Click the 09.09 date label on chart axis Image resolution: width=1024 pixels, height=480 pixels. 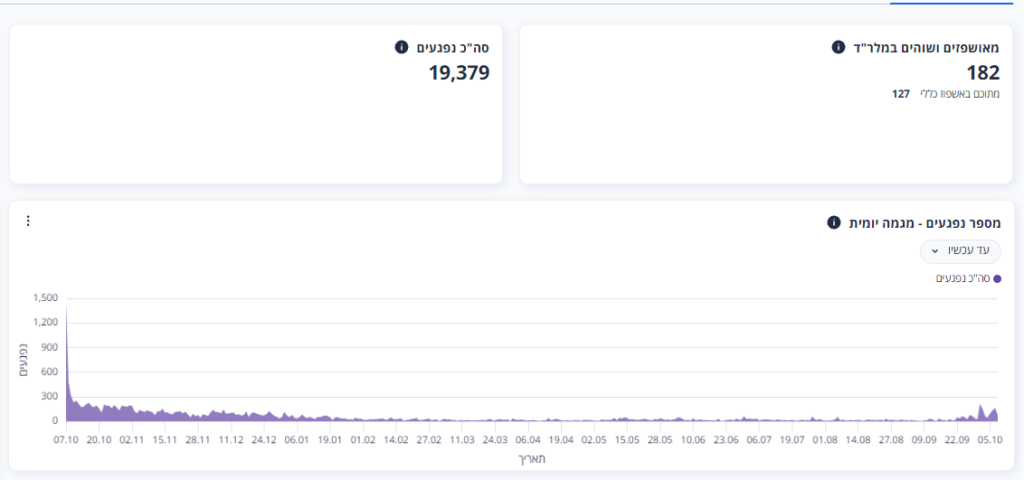pyautogui.click(x=923, y=440)
